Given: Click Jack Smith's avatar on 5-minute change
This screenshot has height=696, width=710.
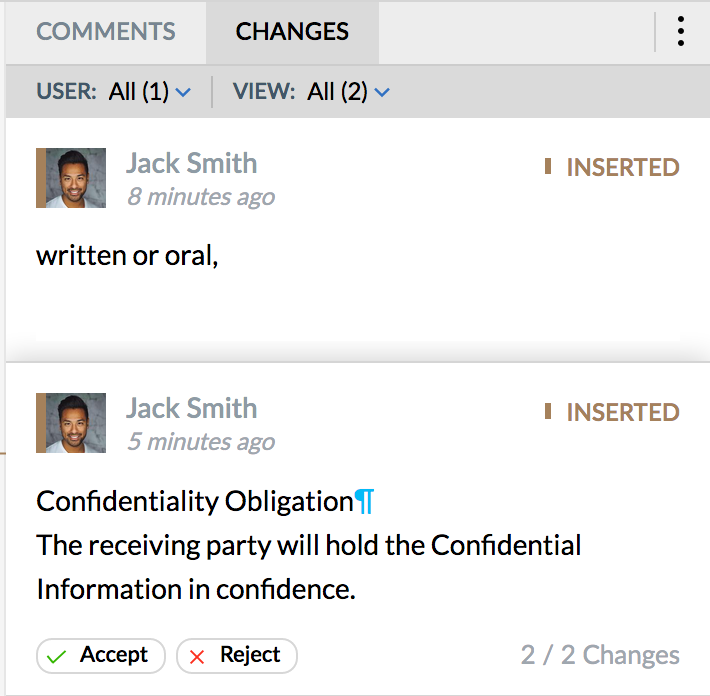Looking at the screenshot, I should click(71, 423).
